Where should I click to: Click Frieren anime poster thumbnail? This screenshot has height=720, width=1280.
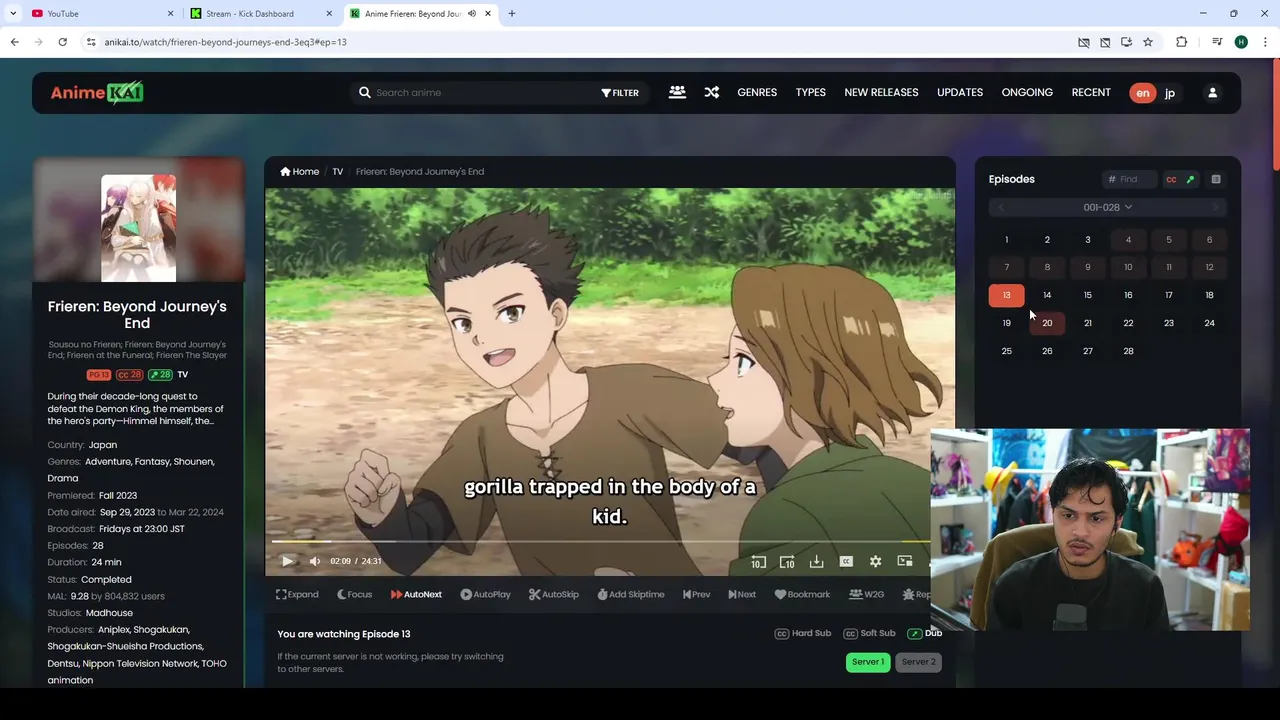138,228
